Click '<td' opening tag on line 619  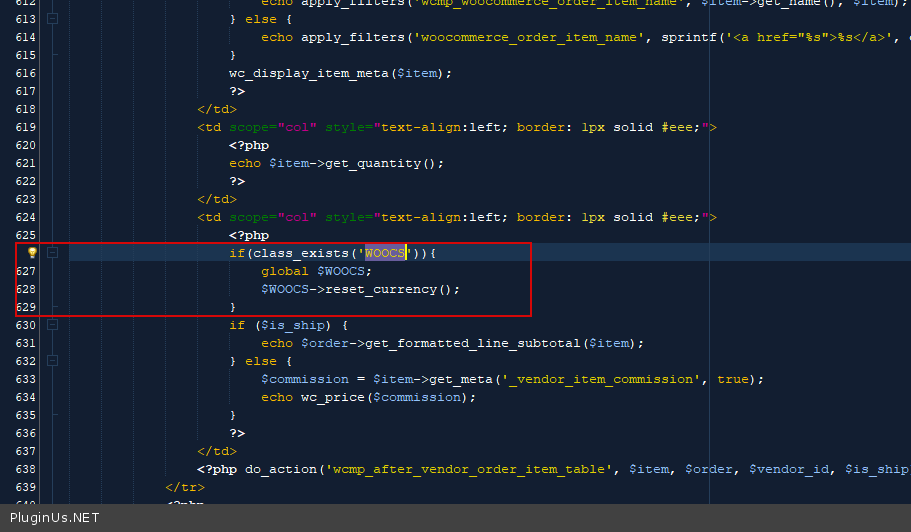click(x=209, y=127)
